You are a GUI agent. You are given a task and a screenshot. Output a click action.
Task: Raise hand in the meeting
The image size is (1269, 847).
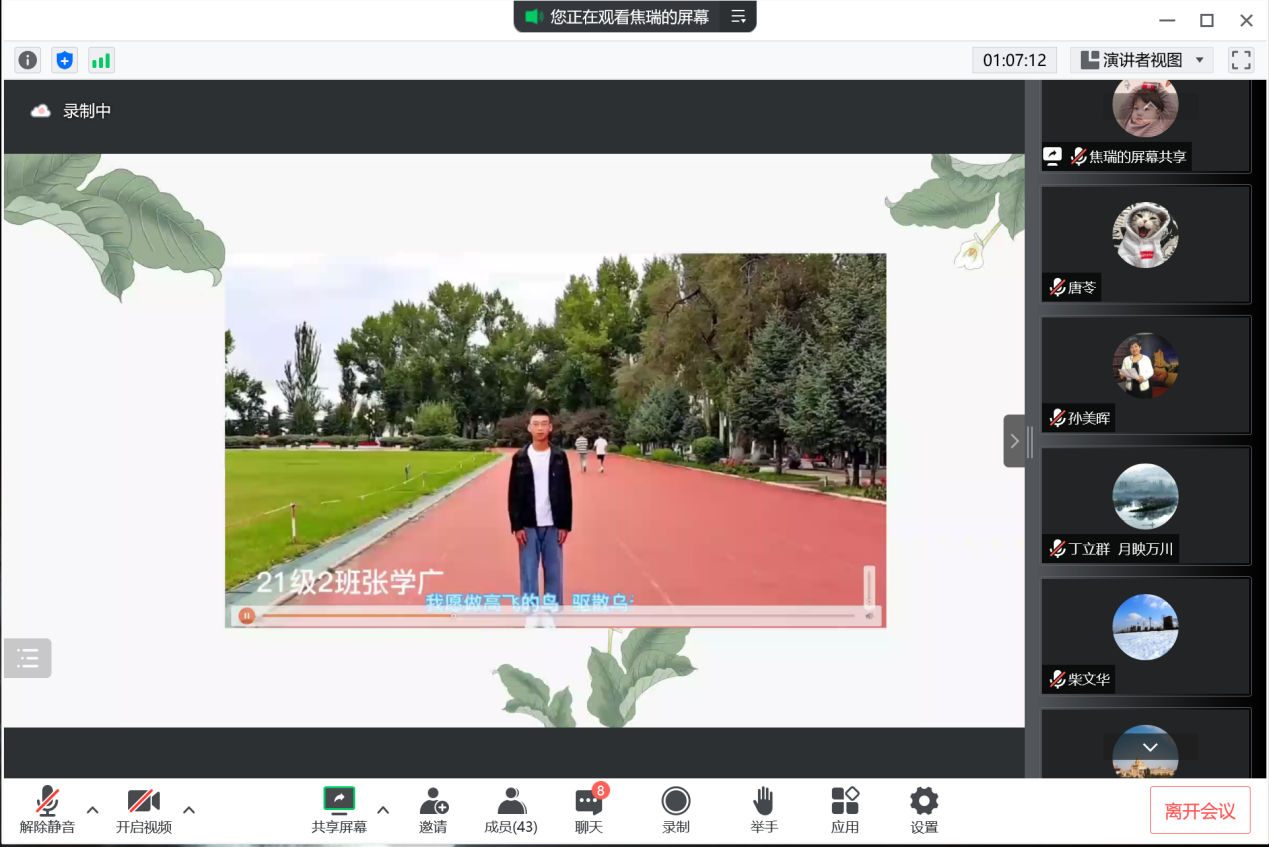pos(764,810)
